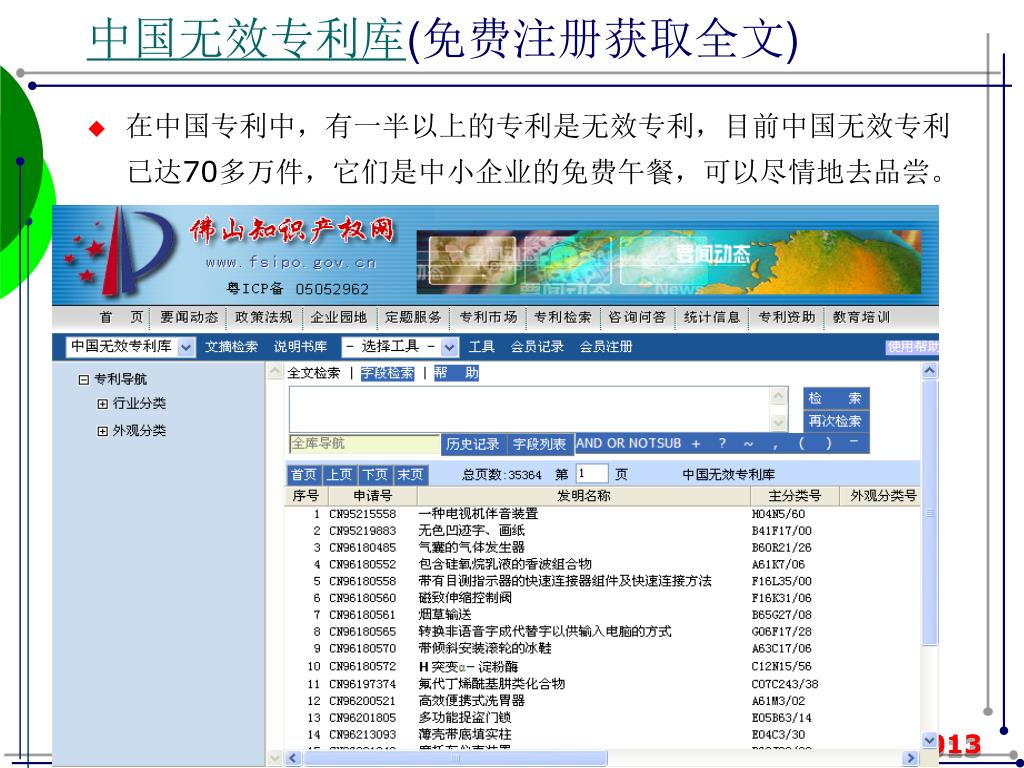Screen dimensions: 1024x768
Task: Click the 说明书库 link
Action: coord(300,347)
